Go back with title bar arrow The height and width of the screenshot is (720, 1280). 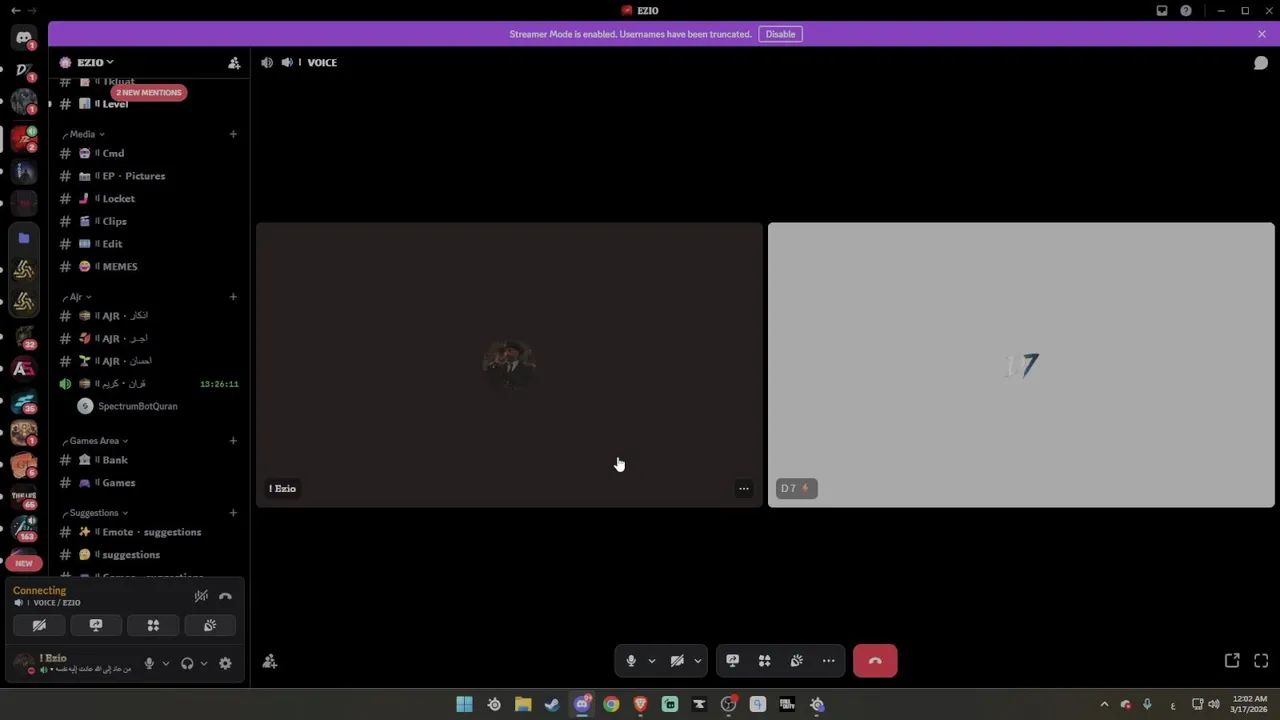15,10
